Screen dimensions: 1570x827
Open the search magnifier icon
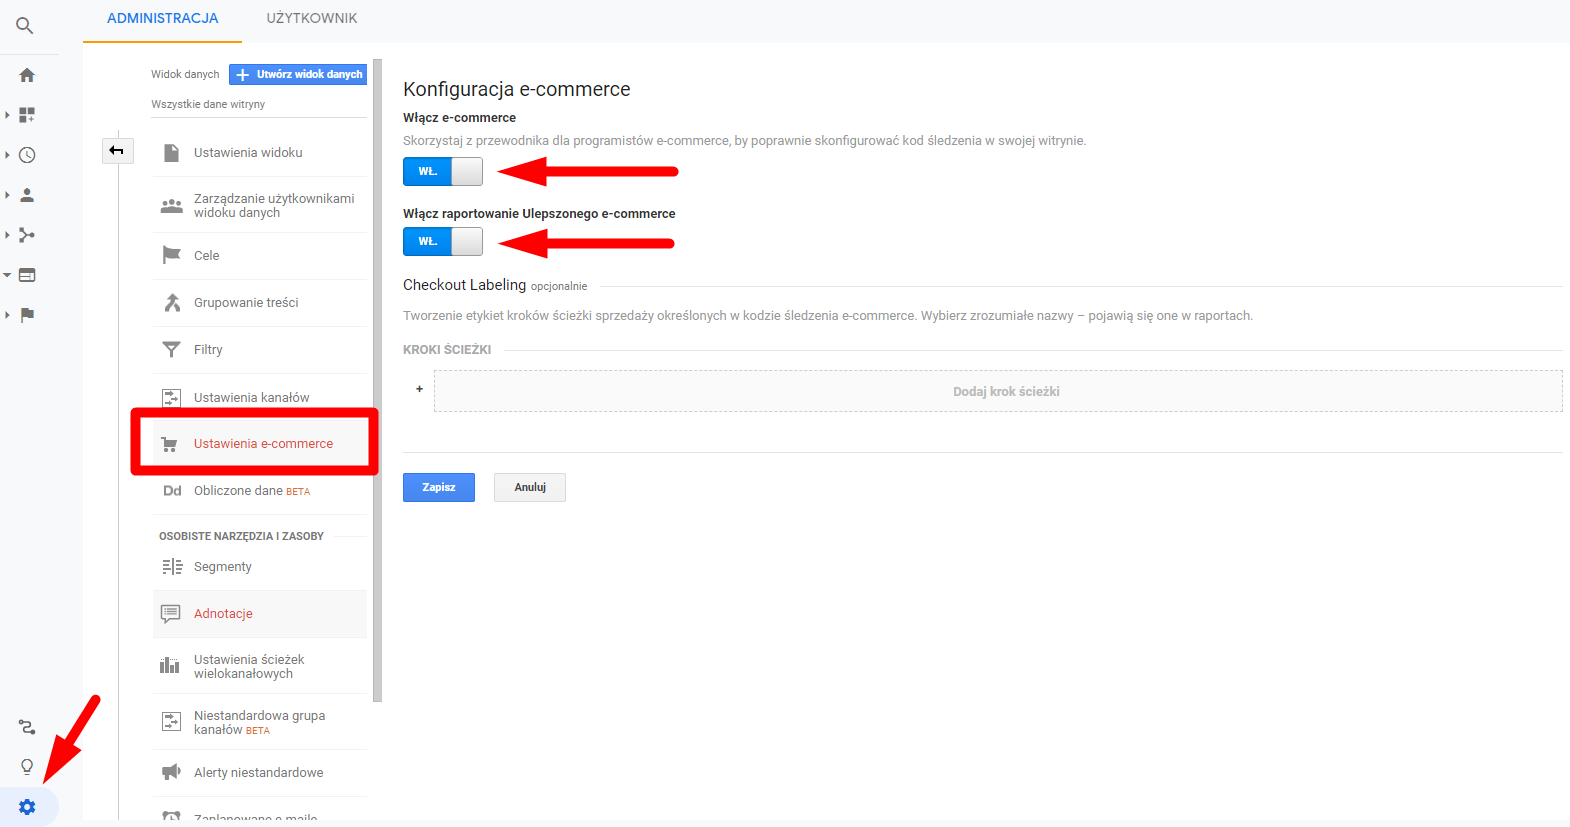25,26
